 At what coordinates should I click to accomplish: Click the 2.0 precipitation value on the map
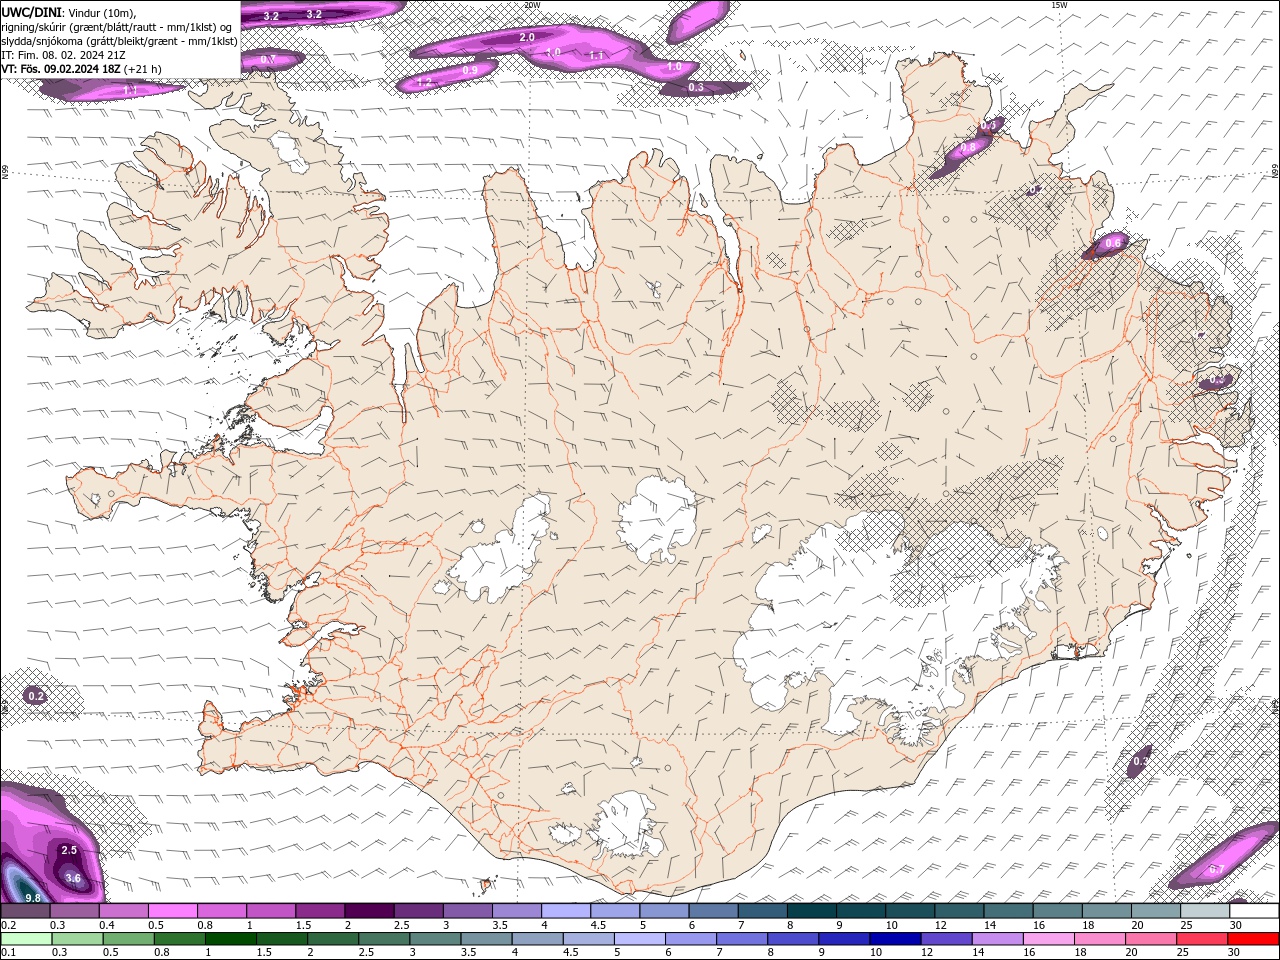pos(527,37)
